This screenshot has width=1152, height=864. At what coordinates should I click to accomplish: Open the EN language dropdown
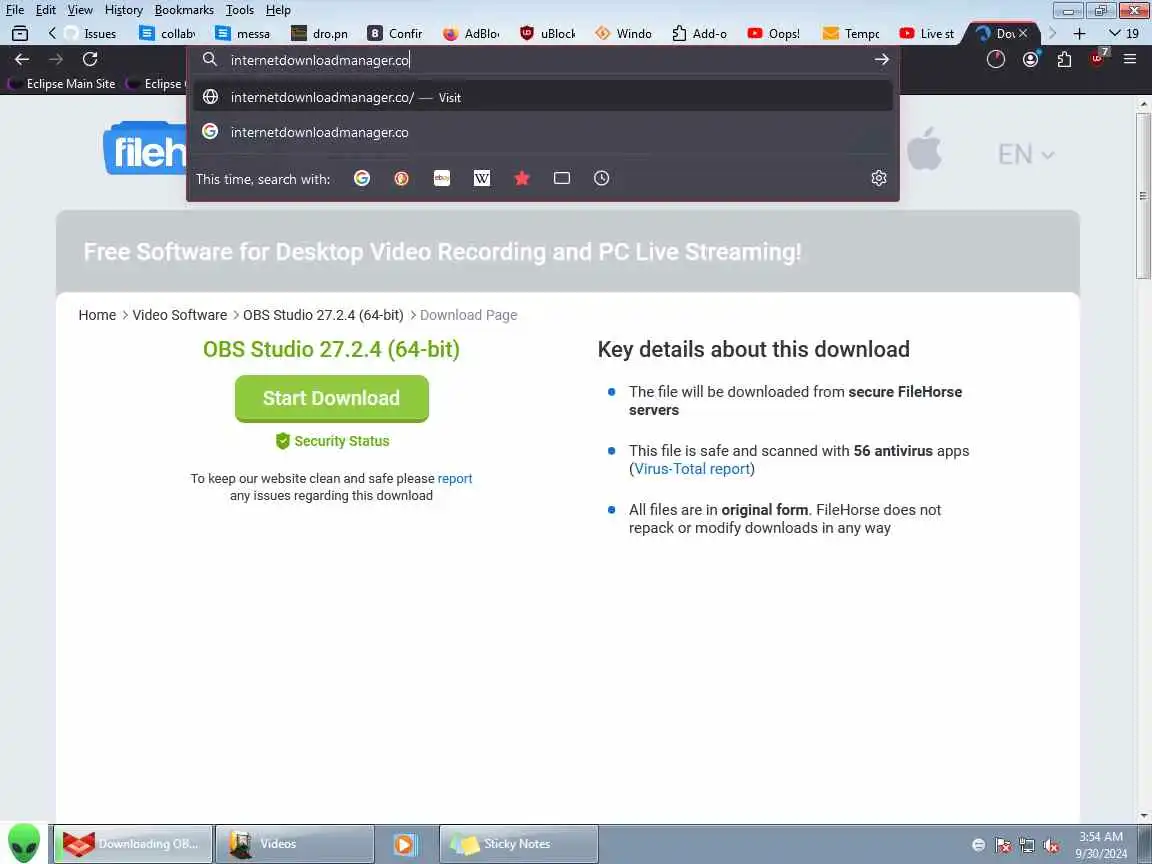(x=1026, y=154)
